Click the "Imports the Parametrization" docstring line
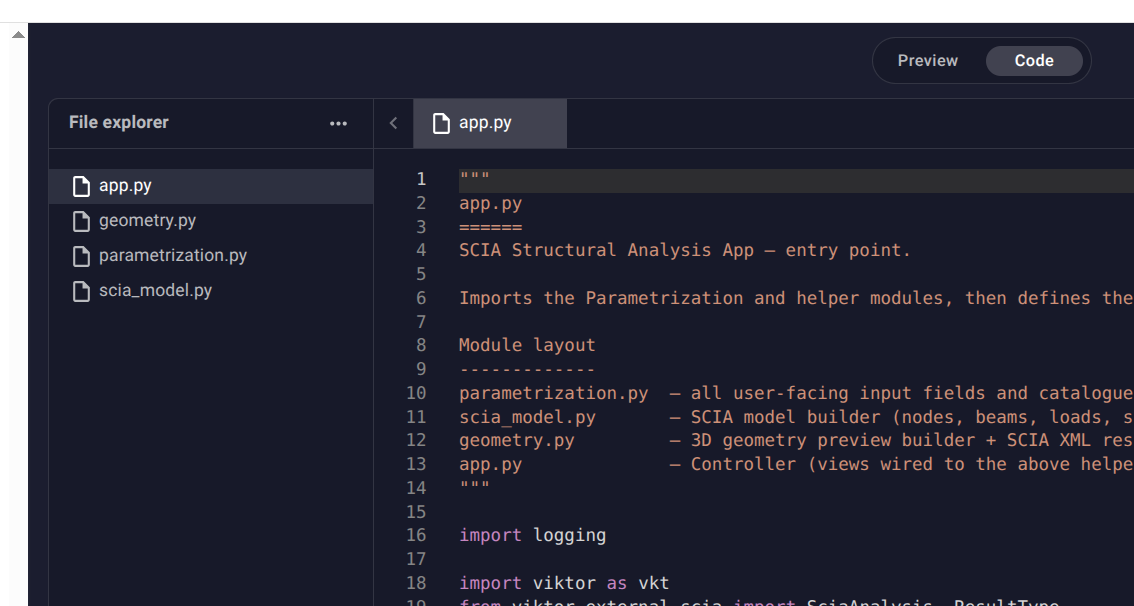Image resolution: width=1134 pixels, height=606 pixels. (x=796, y=298)
